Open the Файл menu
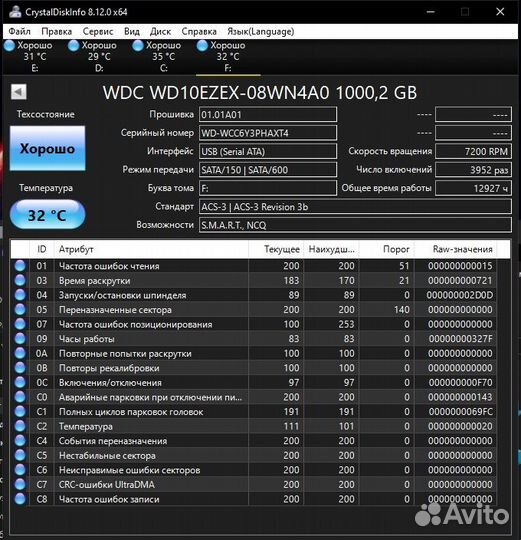Screen dimensions: 521x540 pos(19,31)
